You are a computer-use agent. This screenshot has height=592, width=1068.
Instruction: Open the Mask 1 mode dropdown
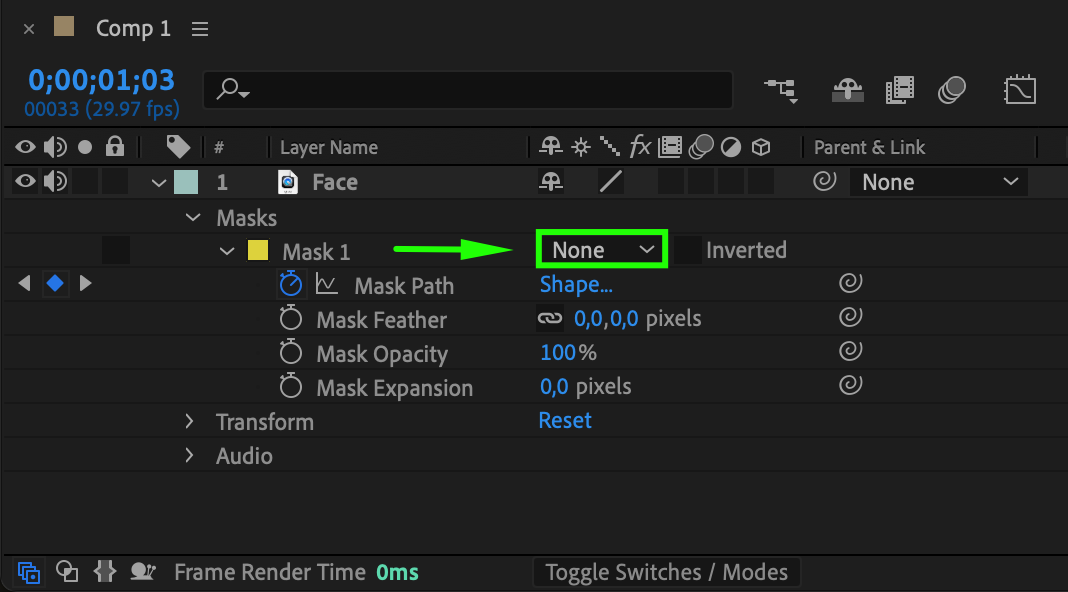coord(601,249)
